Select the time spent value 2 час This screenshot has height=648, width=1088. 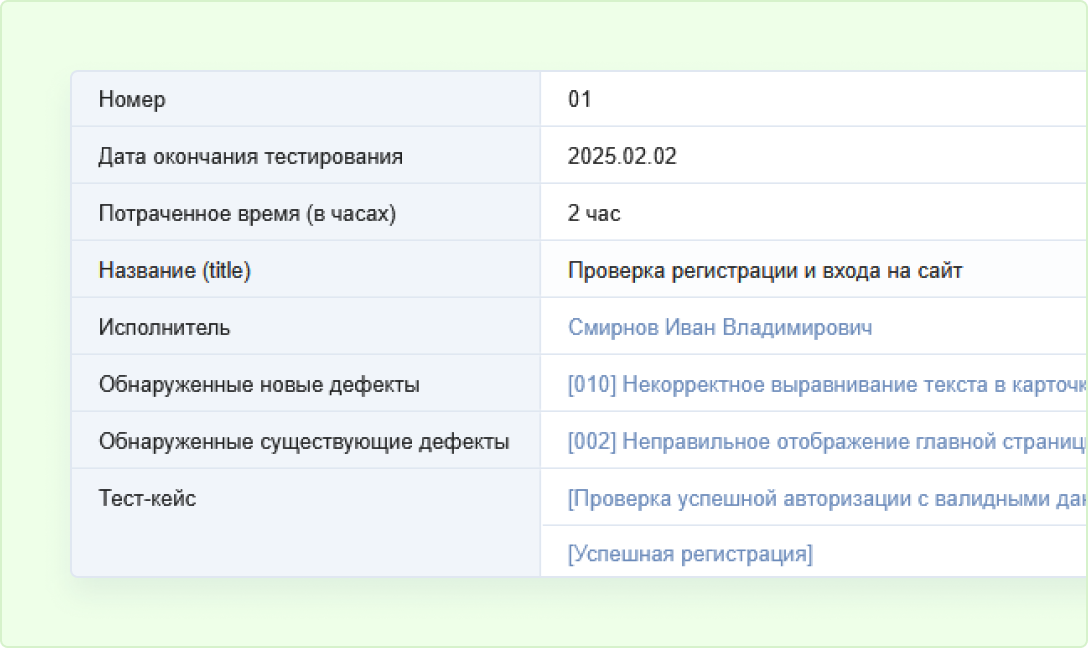click(x=594, y=213)
